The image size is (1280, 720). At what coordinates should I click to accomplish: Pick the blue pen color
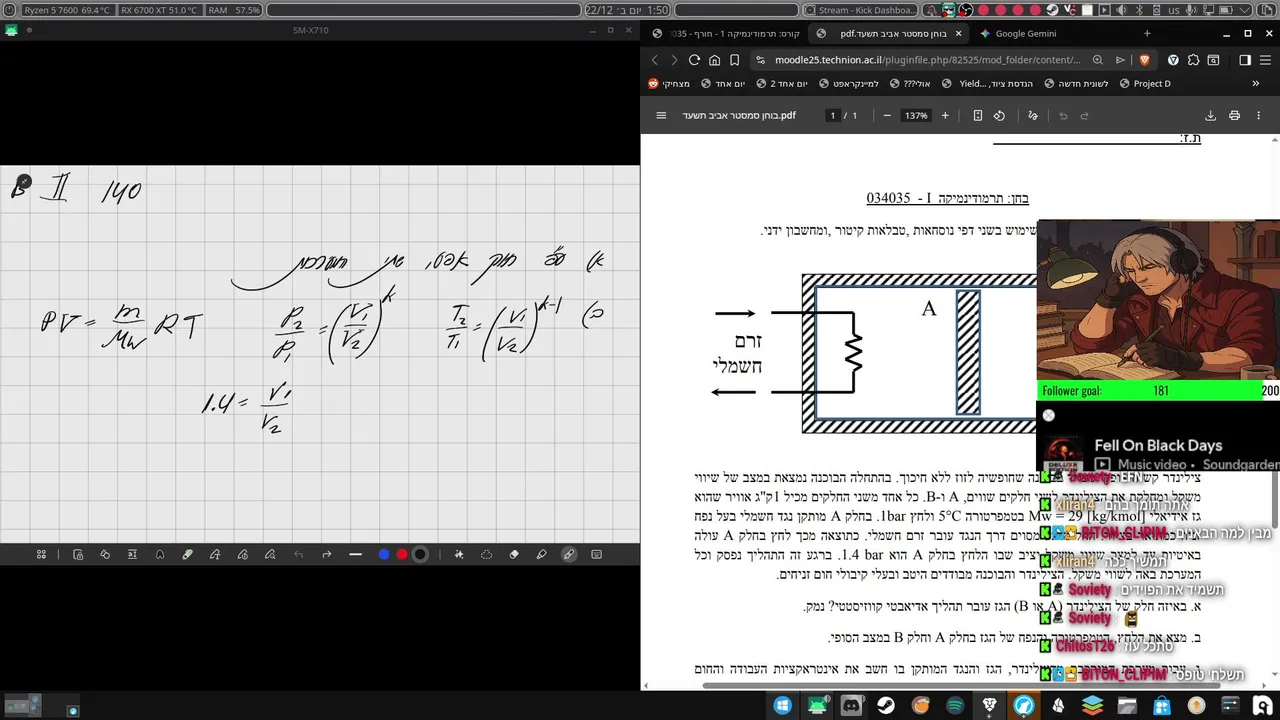pos(384,554)
